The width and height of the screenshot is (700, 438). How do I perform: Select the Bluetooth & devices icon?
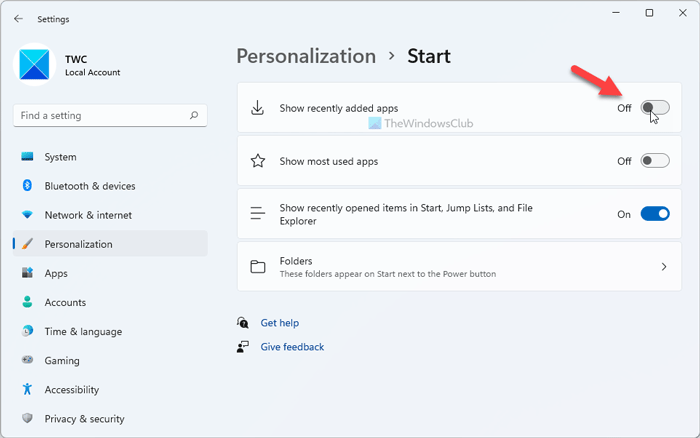click(x=27, y=186)
